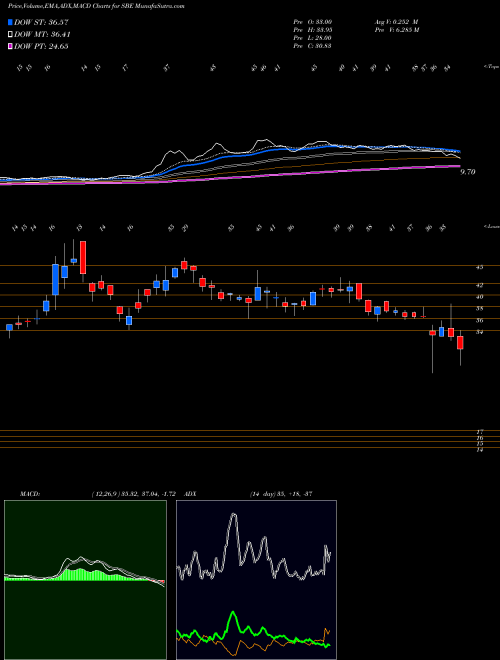Click the 14 price level label

pos(480,450)
